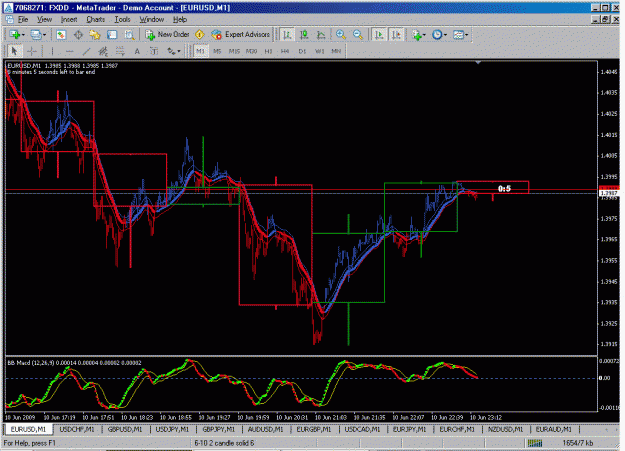Viewport: 625px width, 451px height.
Task: Switch to the EURJPY,M1 chart tab
Action: point(409,429)
